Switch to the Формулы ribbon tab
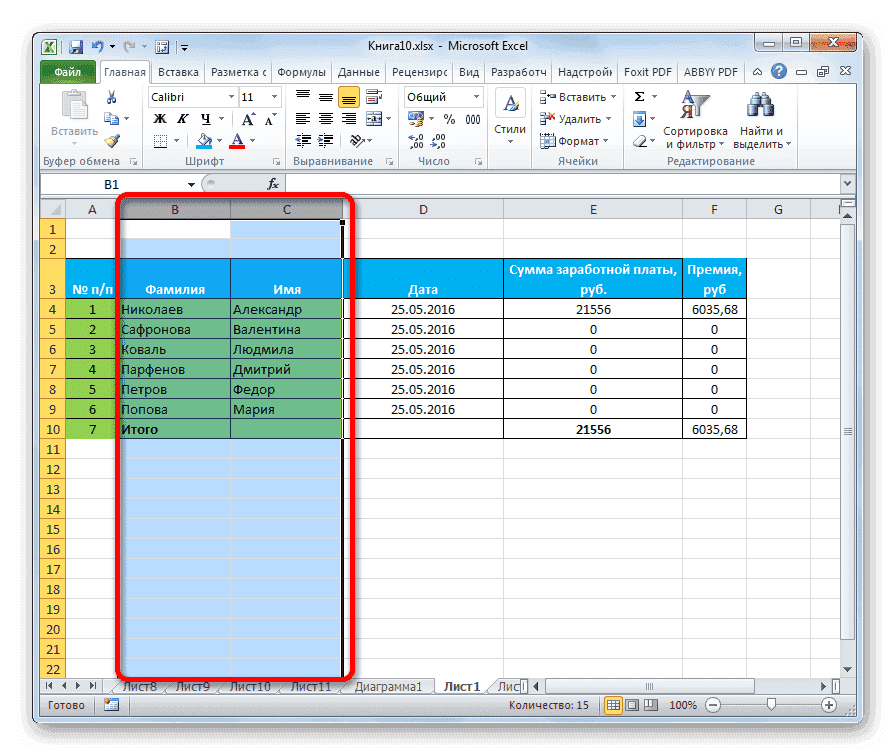This screenshot has height=756, width=896. coord(302,71)
